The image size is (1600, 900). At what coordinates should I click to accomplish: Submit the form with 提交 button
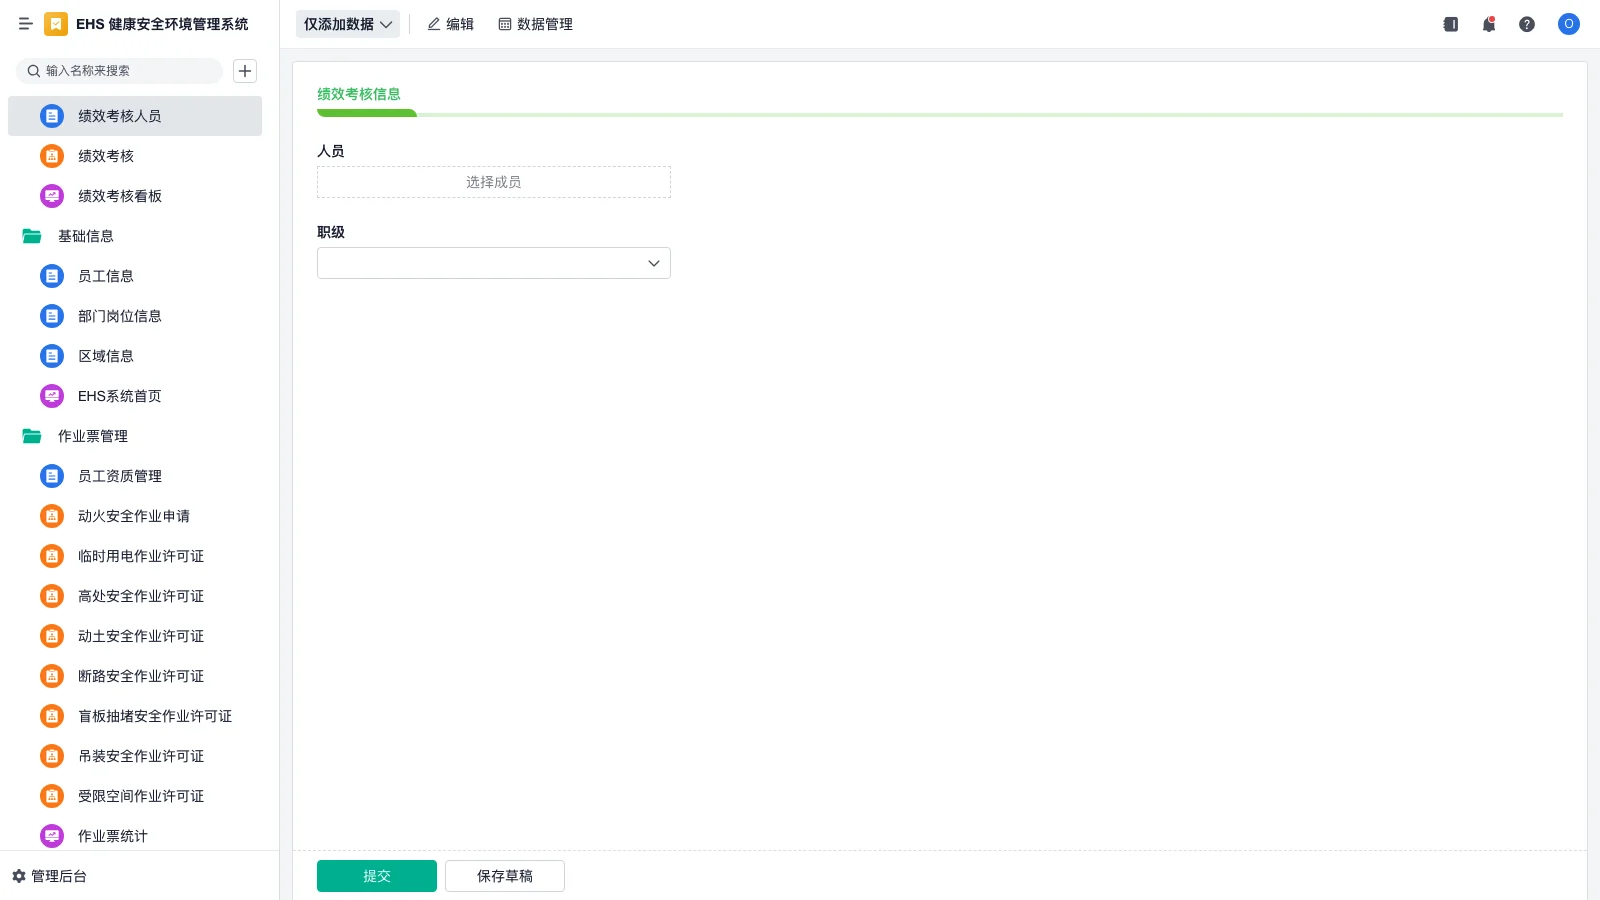(x=376, y=875)
